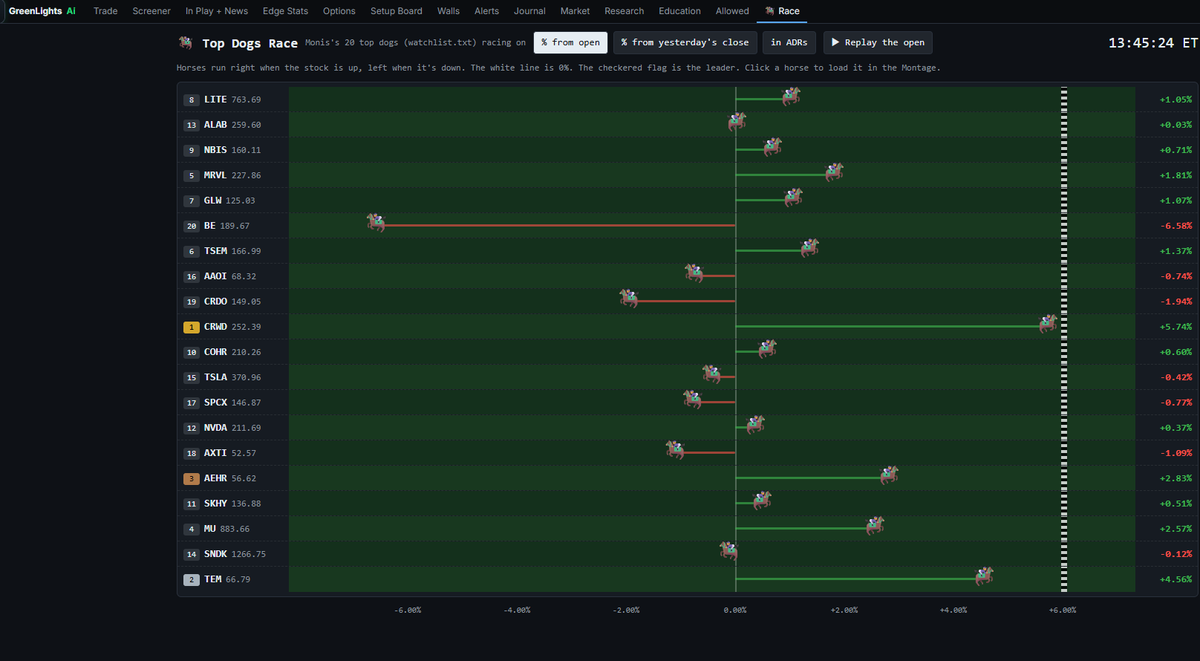The height and width of the screenshot is (661, 1200).
Task: Click the TSEM horse icon
Action: click(x=810, y=247)
